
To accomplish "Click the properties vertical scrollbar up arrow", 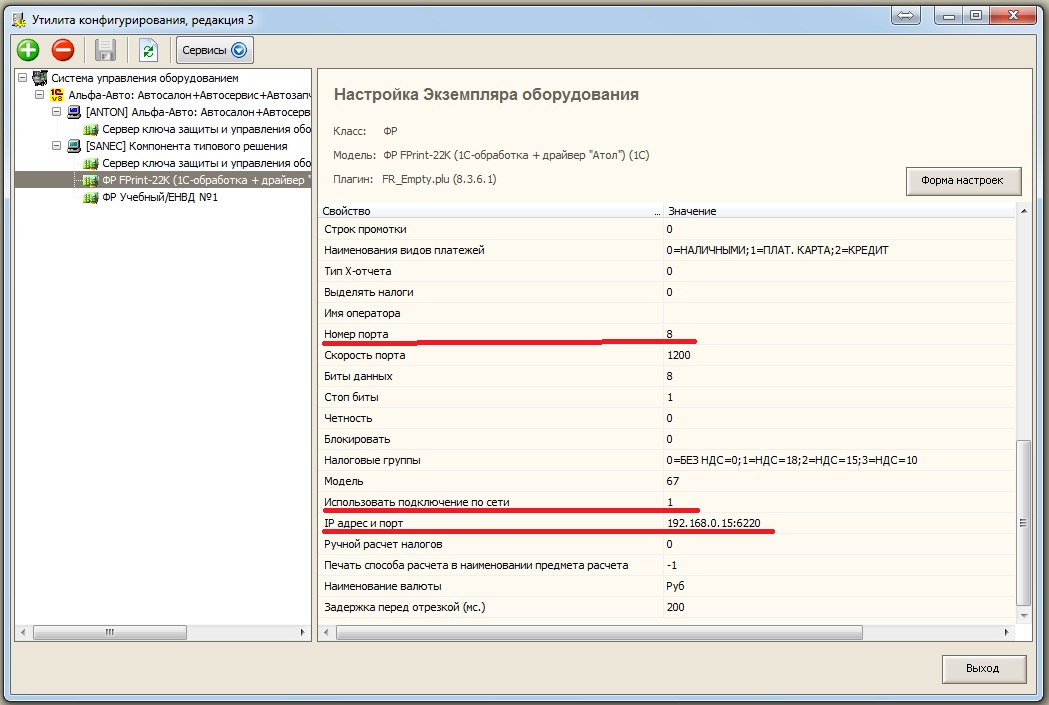I will [x=1023, y=211].
